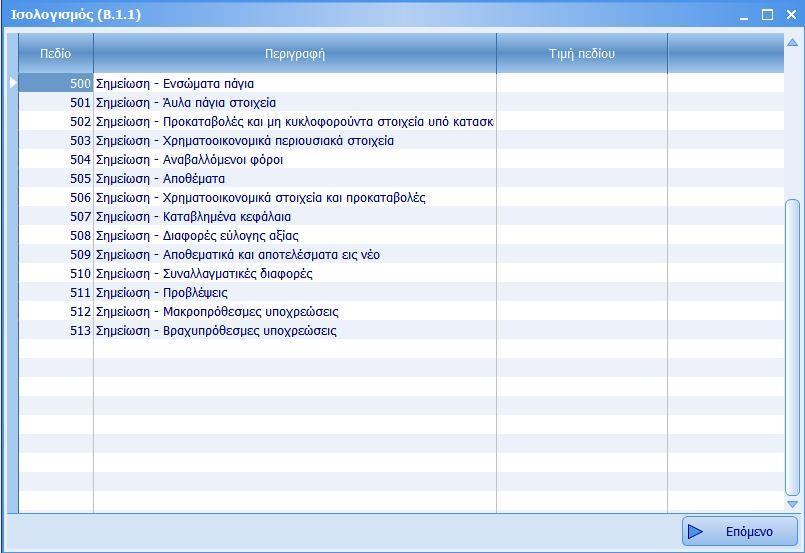Select row 501 Άυλα πάγια στοιχεία
Screen dimensions: 805x553
tap(401, 102)
